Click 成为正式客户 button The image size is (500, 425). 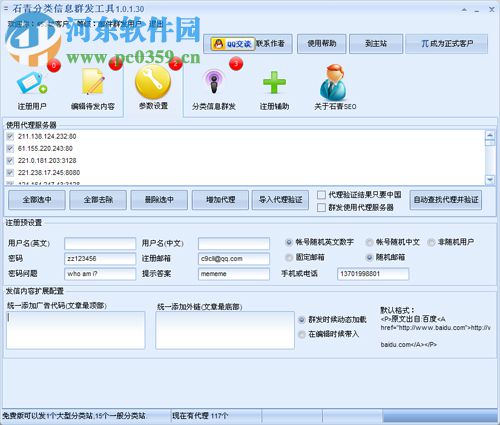point(447,44)
